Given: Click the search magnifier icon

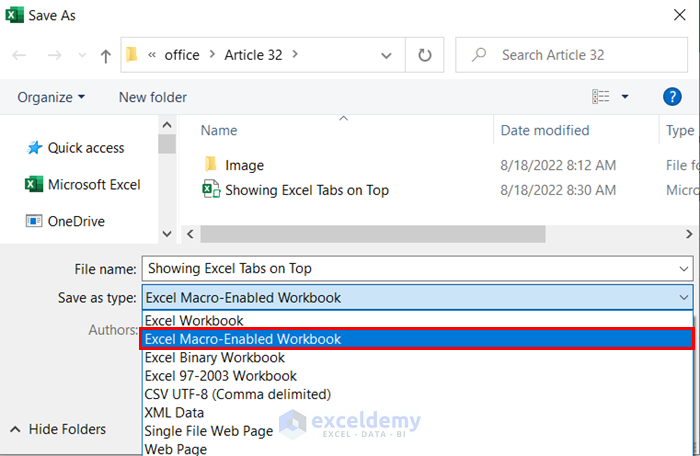Looking at the screenshot, I should coord(479,55).
